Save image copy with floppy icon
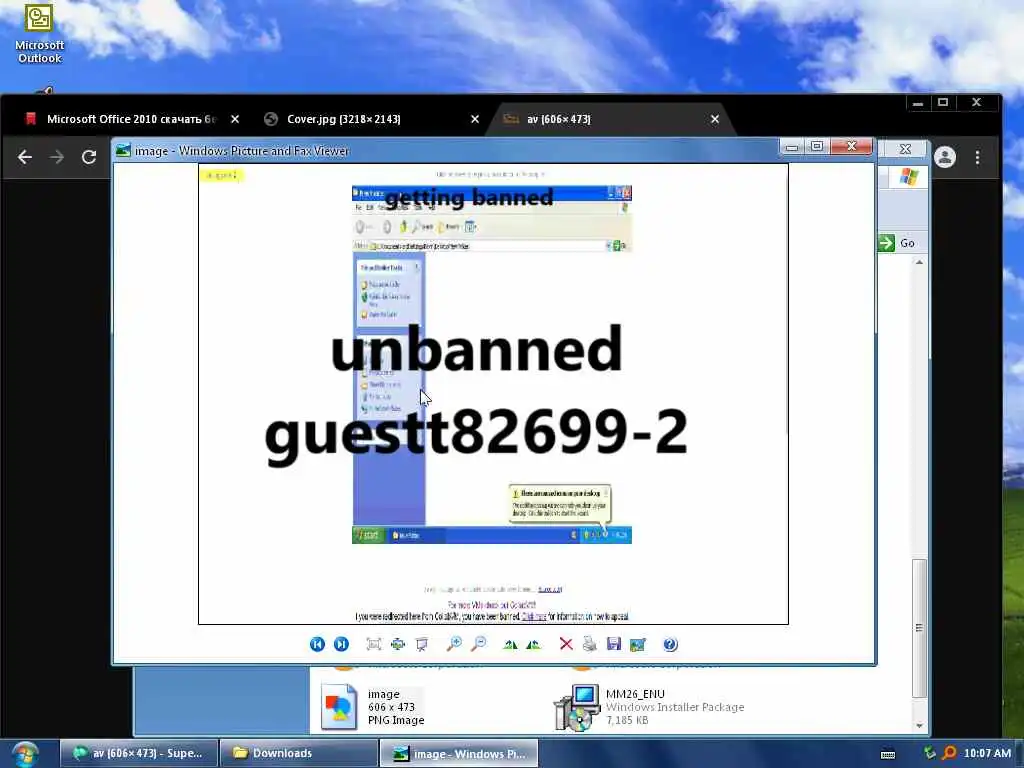The height and width of the screenshot is (768, 1024). click(614, 645)
